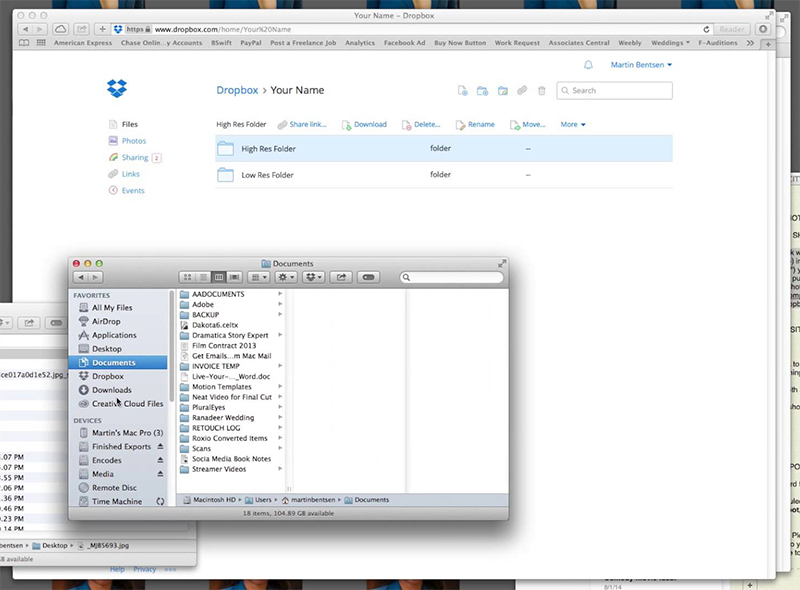This screenshot has width=800, height=590.
Task: Click the link icon in Dropbox header
Action: point(522,91)
